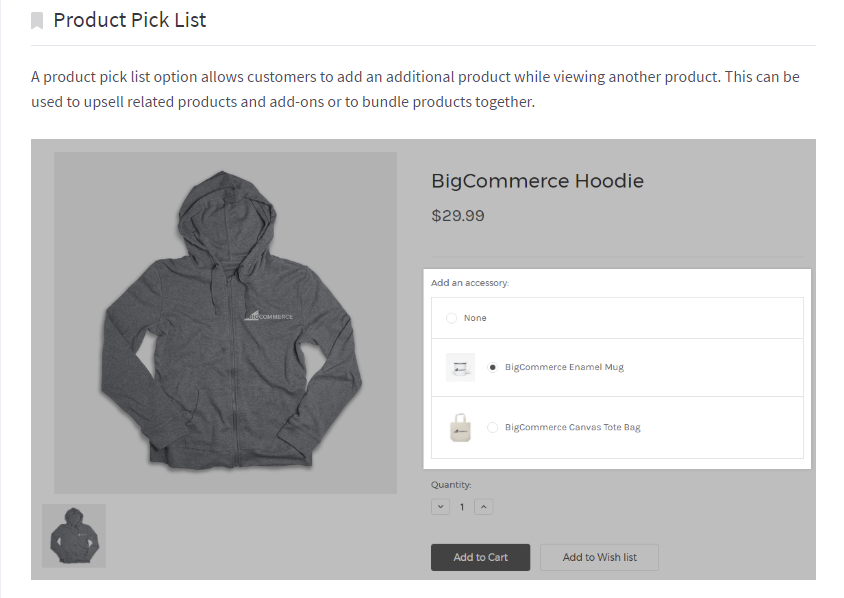Choose the Canvas Tote Bag radio button
Screen dimensions: 844x598
pyautogui.click(x=492, y=427)
